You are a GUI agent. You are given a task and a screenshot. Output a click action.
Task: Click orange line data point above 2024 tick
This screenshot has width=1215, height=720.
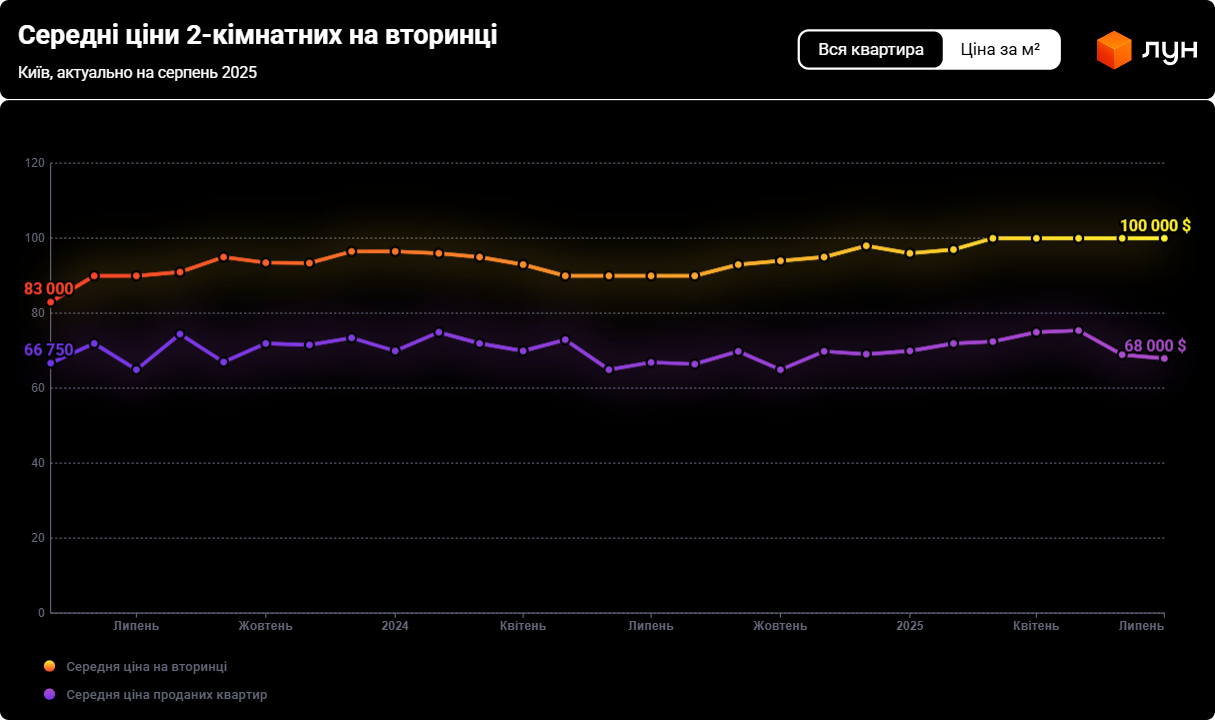[x=395, y=251]
